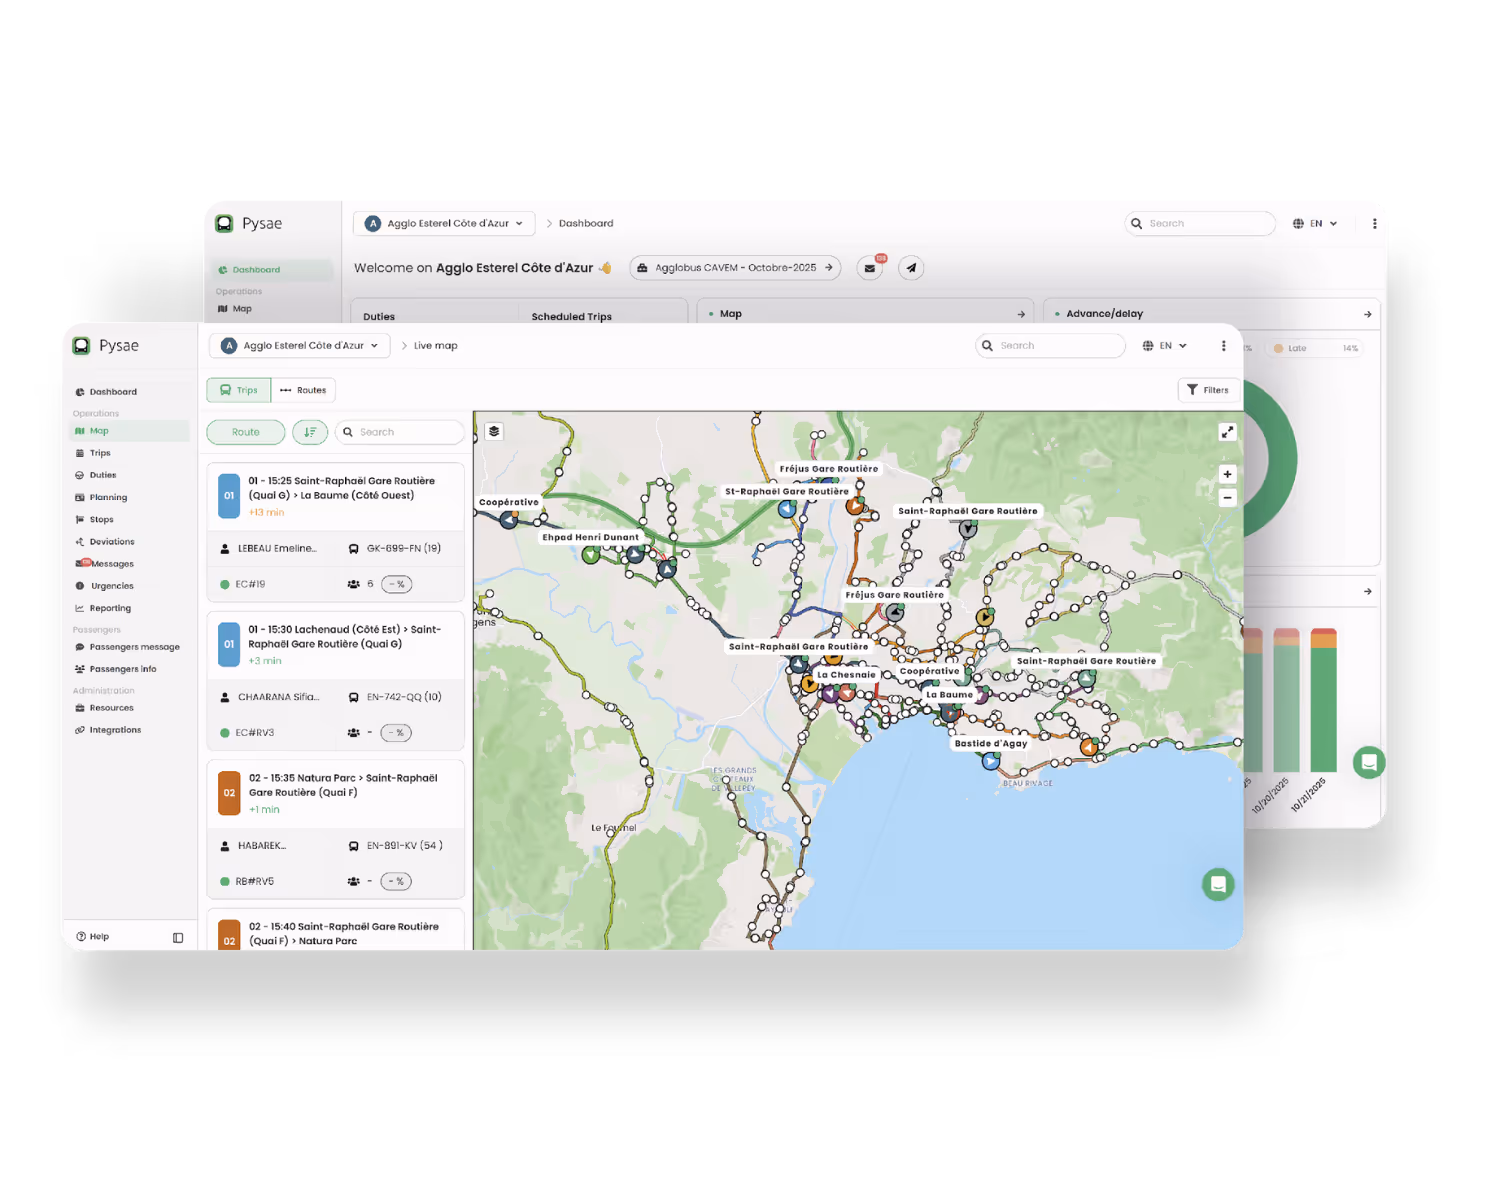This screenshot has height=1200, width=1500.
Task: Click the paper plane send icon
Action: tap(911, 268)
